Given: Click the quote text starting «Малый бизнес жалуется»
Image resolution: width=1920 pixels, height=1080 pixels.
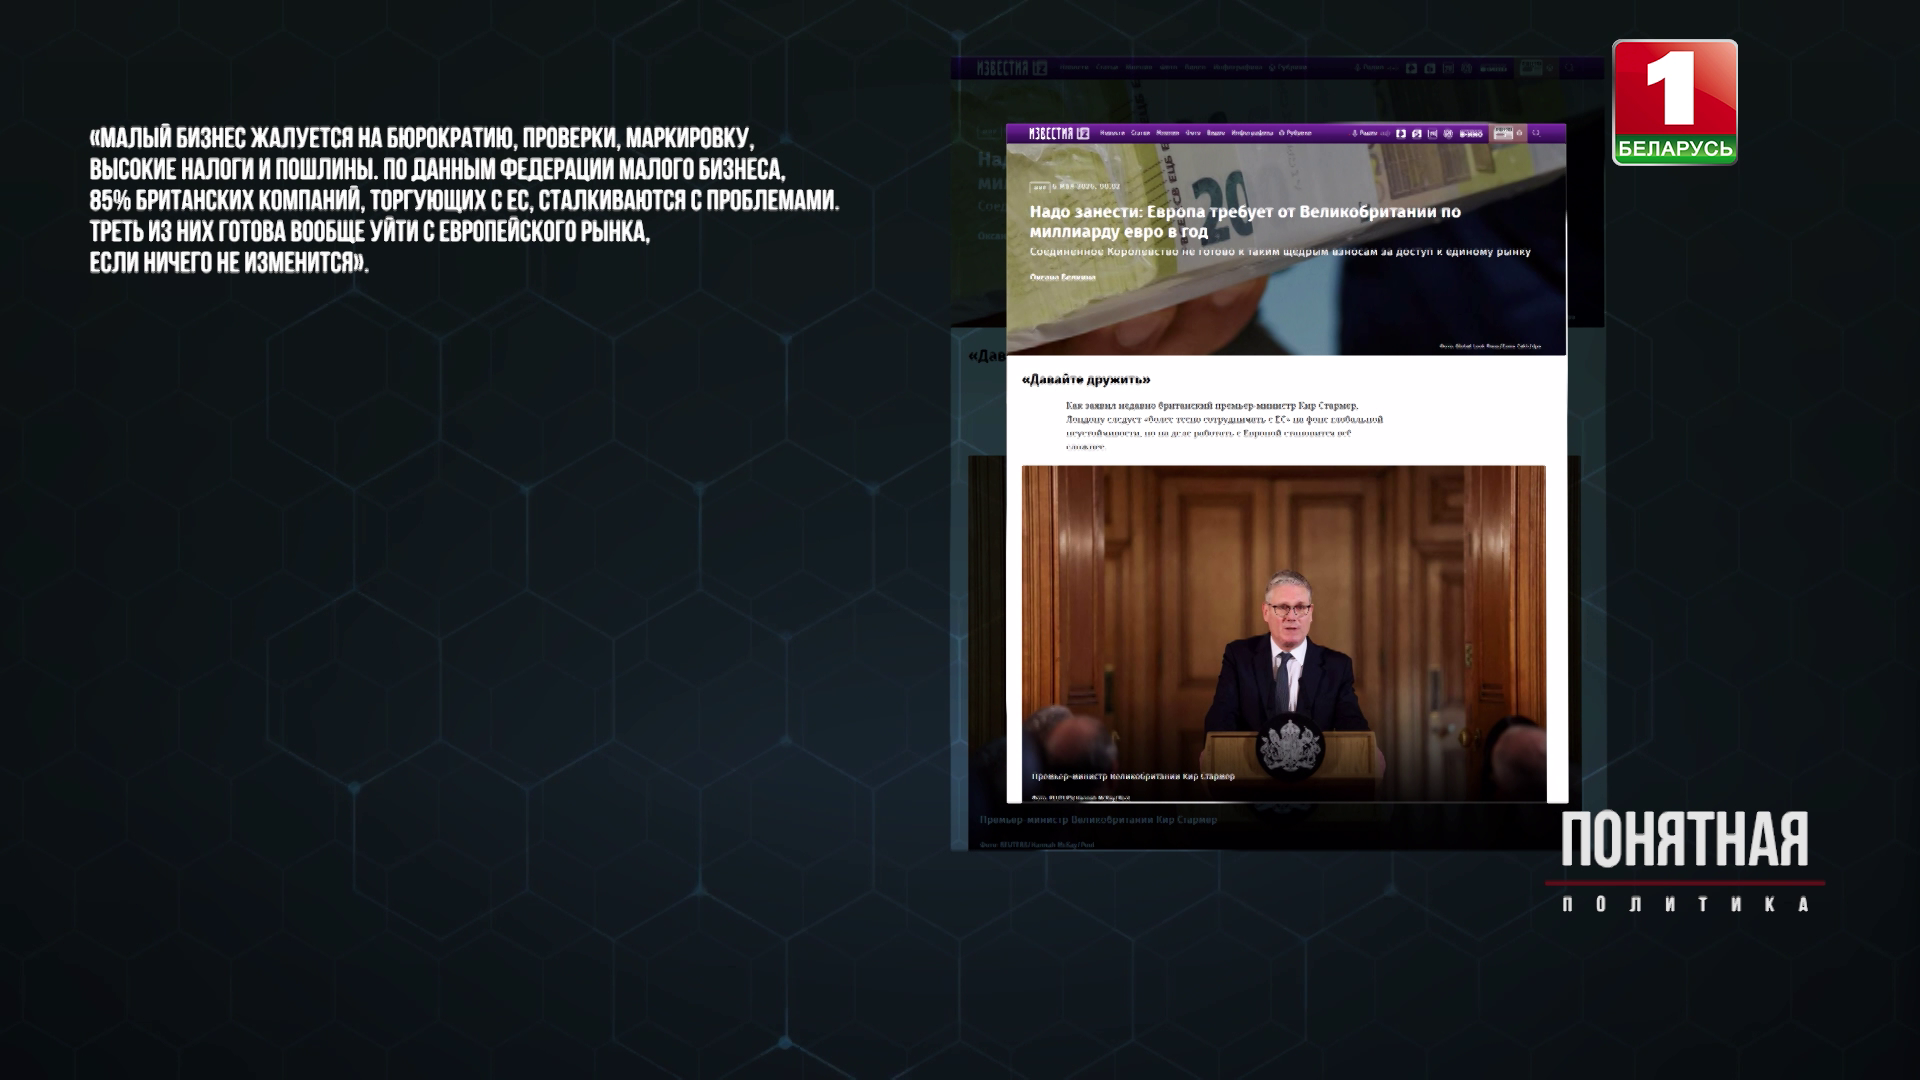Looking at the screenshot, I should click(x=464, y=200).
